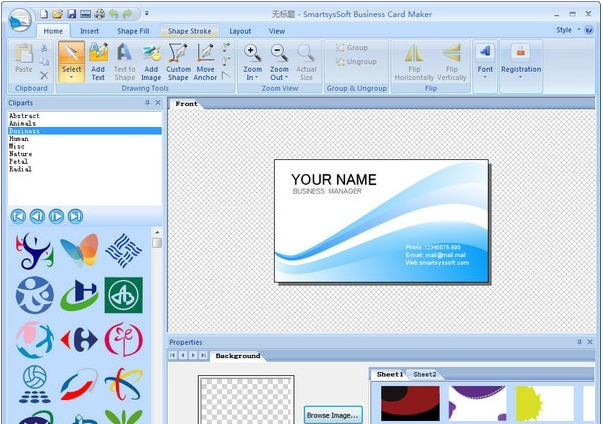Click the Browse Image button
This screenshot has width=603, height=424.
tap(333, 415)
